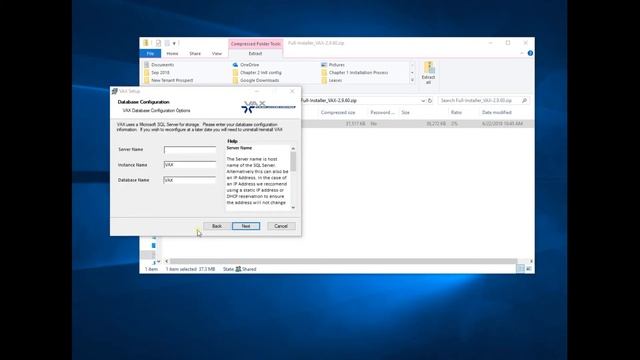The width and height of the screenshot is (640, 360).
Task: Click the Help question mark icon in Explorer
Action: (x=530, y=53)
